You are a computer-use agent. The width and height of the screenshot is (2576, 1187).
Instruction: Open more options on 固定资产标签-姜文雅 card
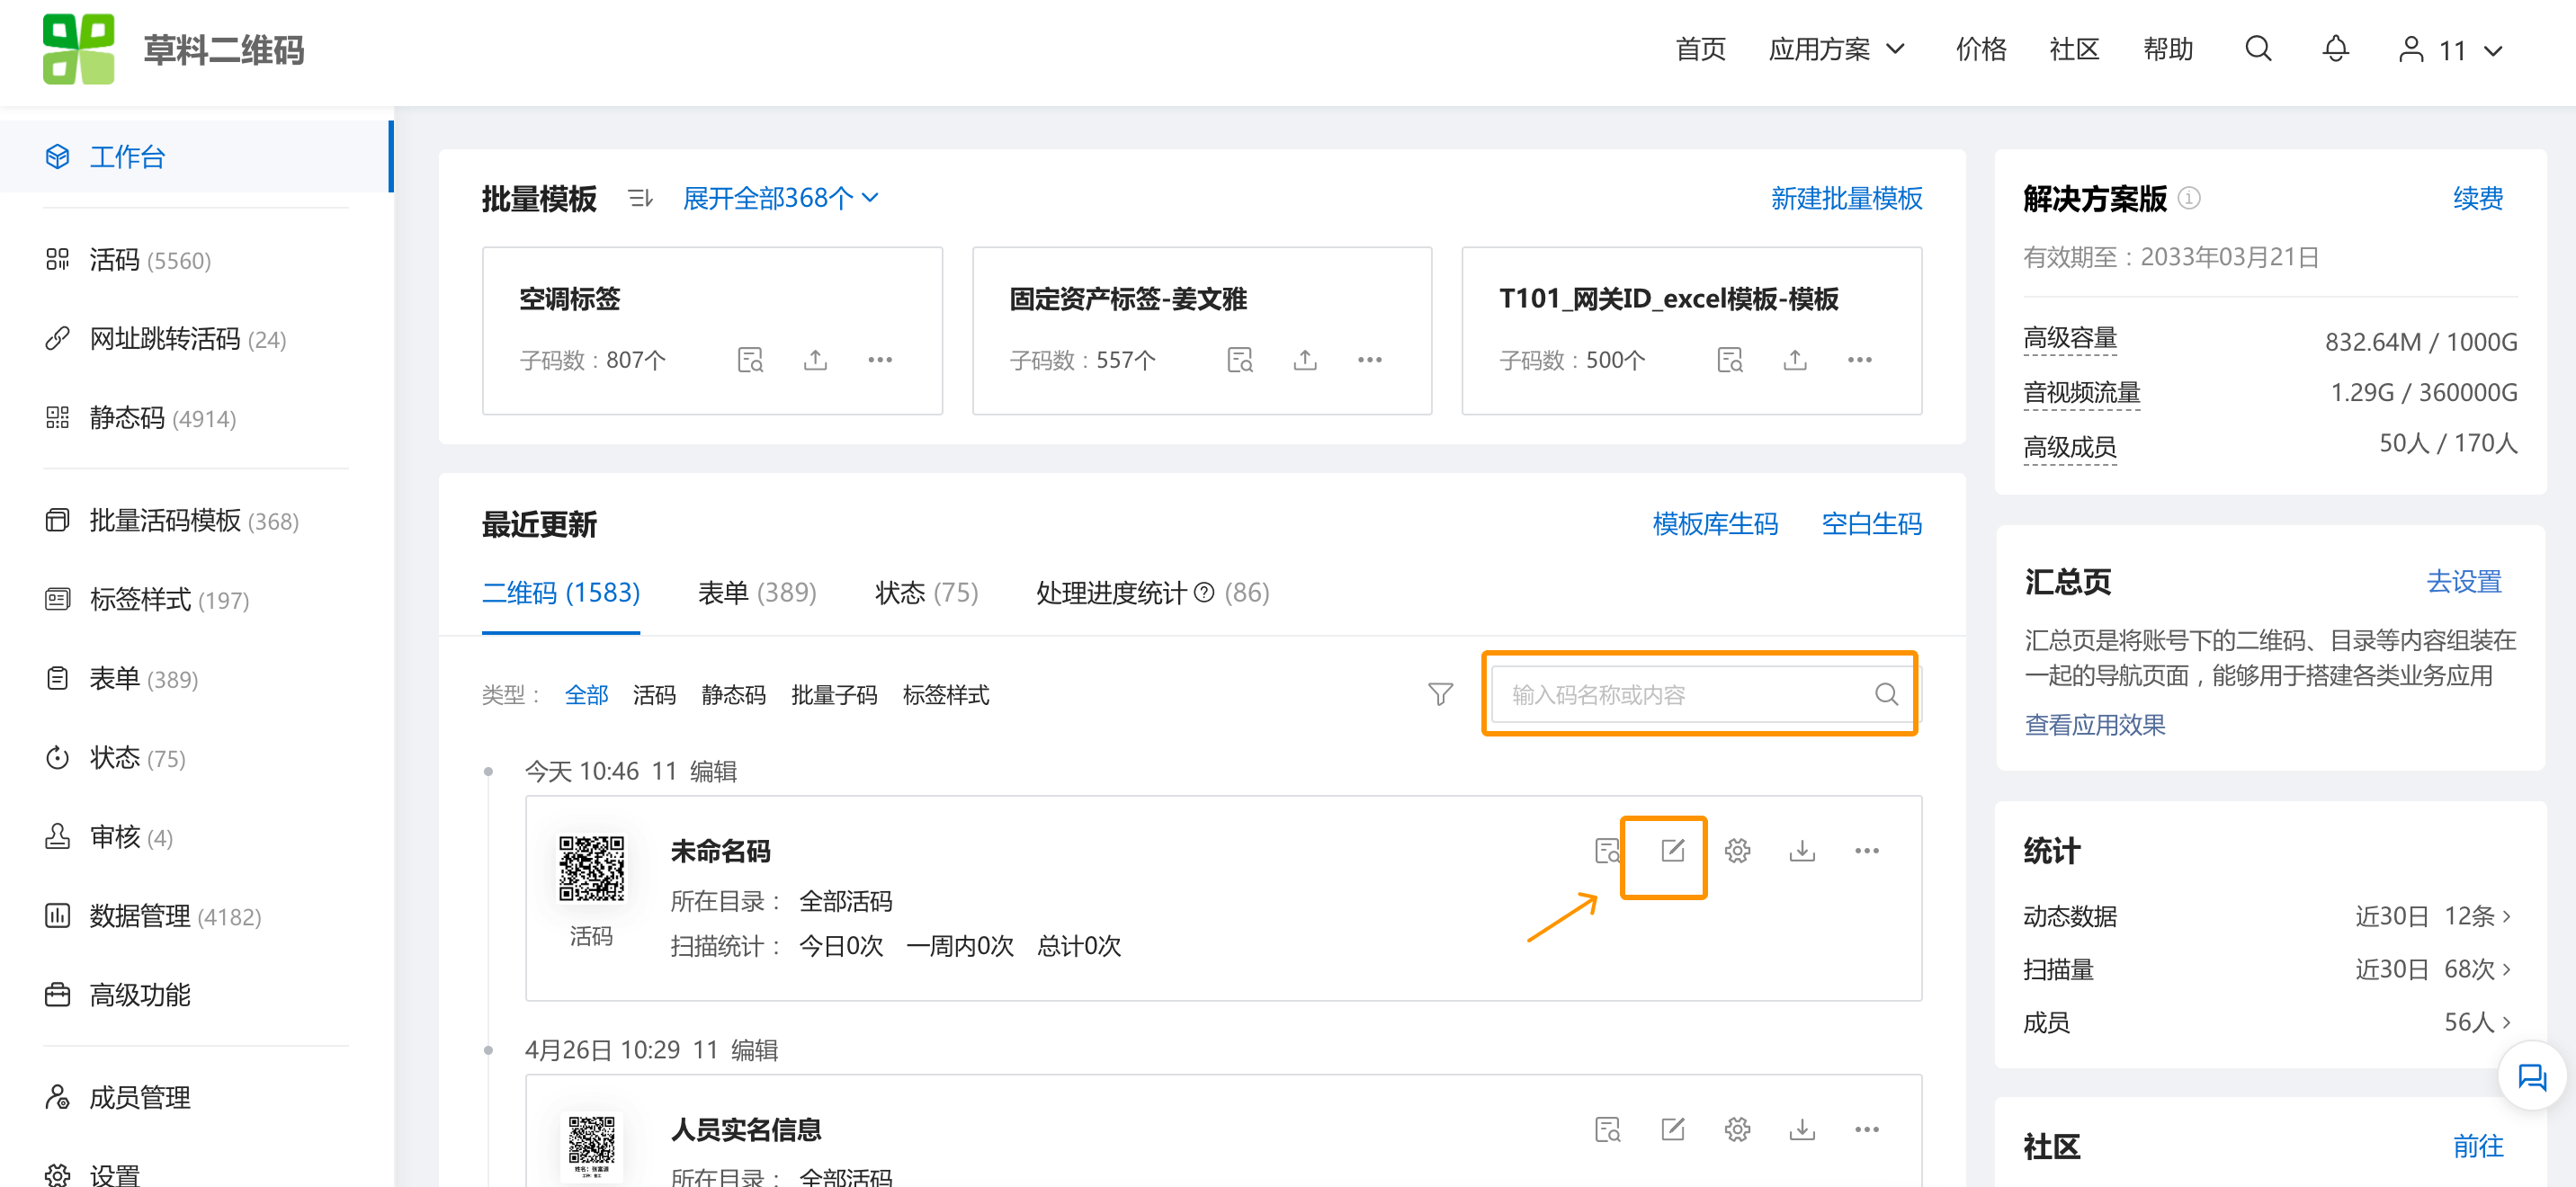point(1370,359)
